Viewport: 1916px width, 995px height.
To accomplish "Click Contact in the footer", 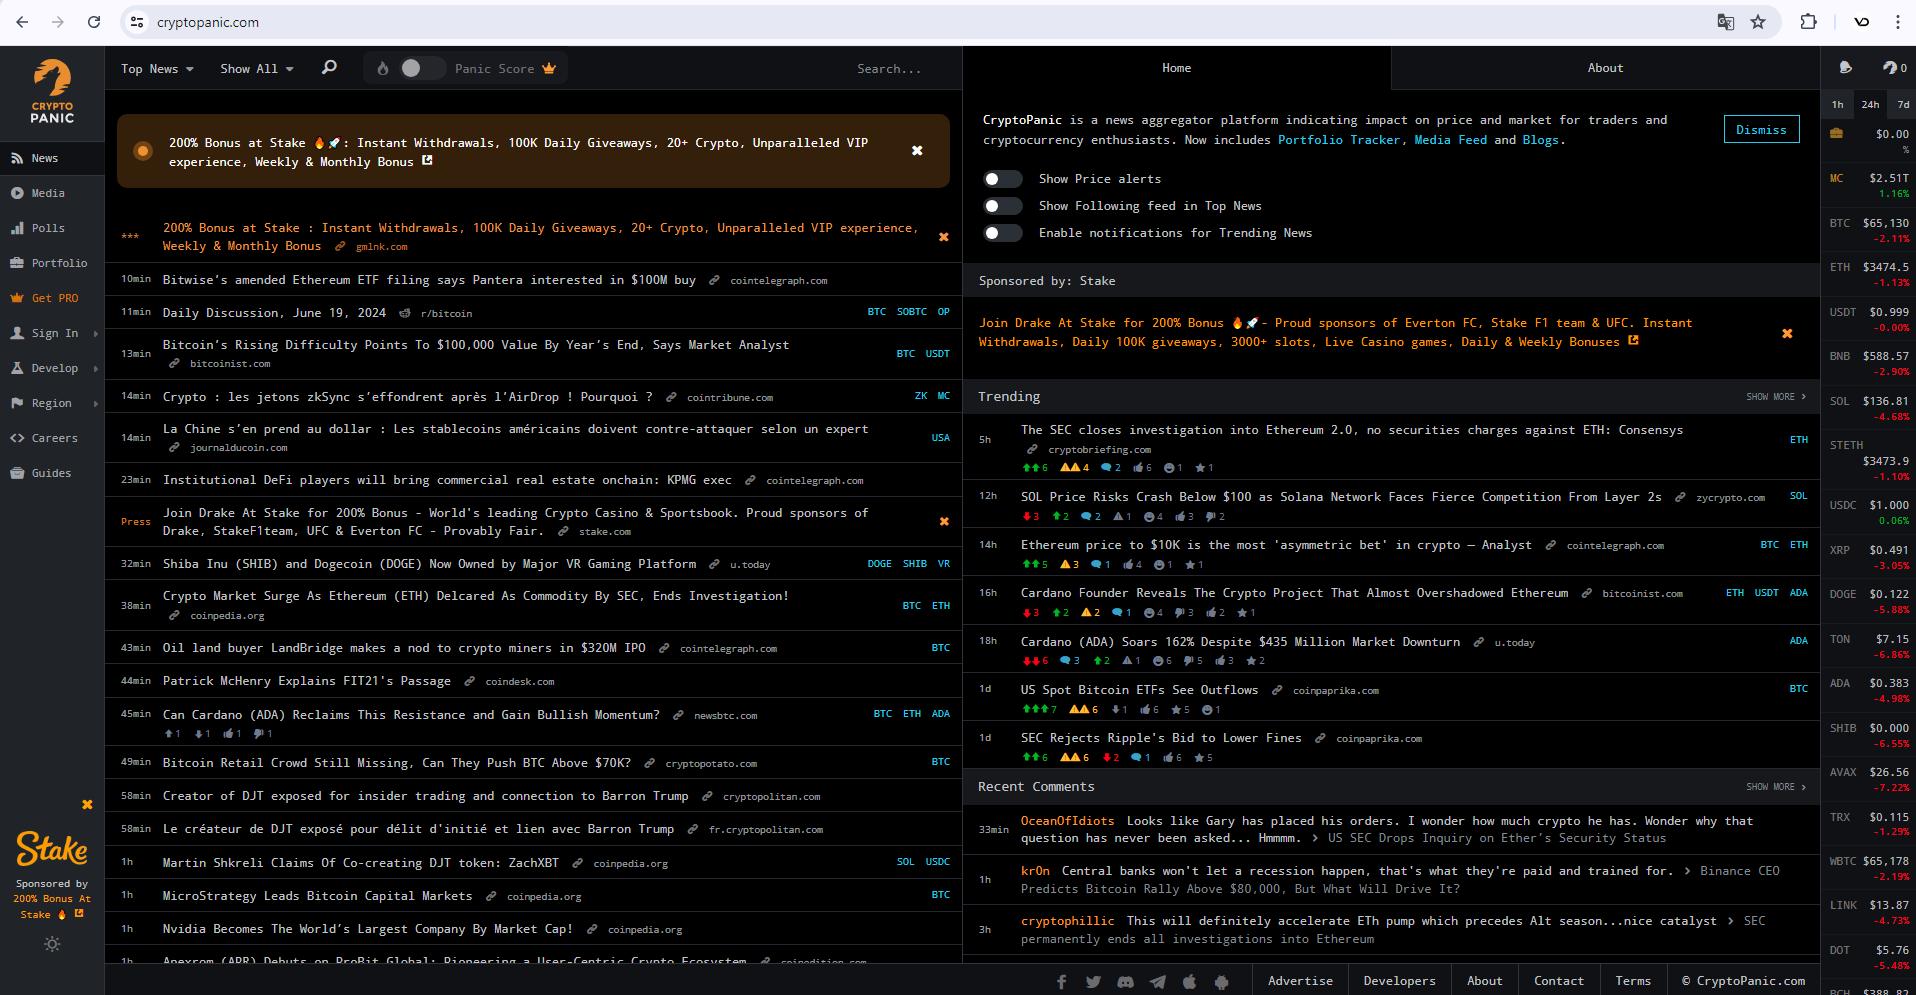I will [x=1558, y=981].
